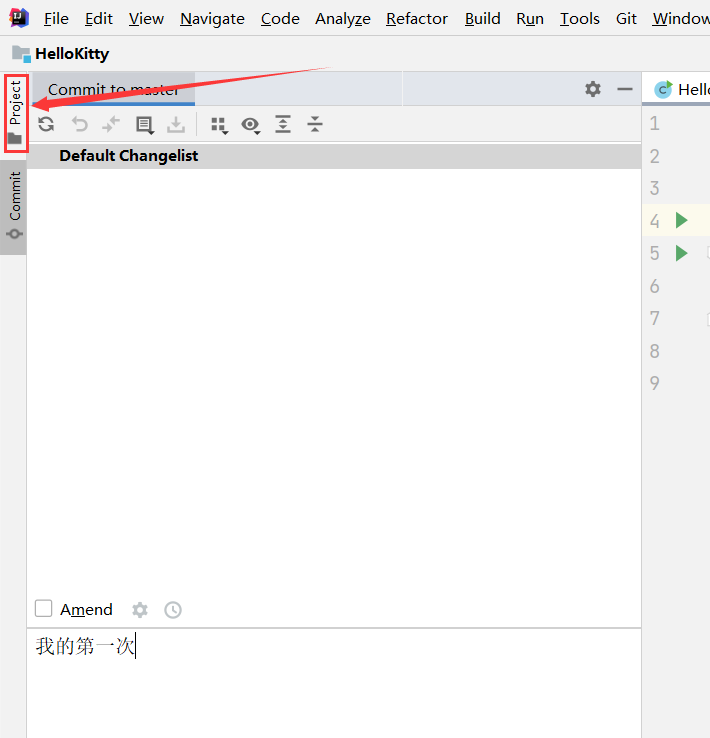The image size is (710, 738).
Task: Open the View menu
Action: click(146, 19)
